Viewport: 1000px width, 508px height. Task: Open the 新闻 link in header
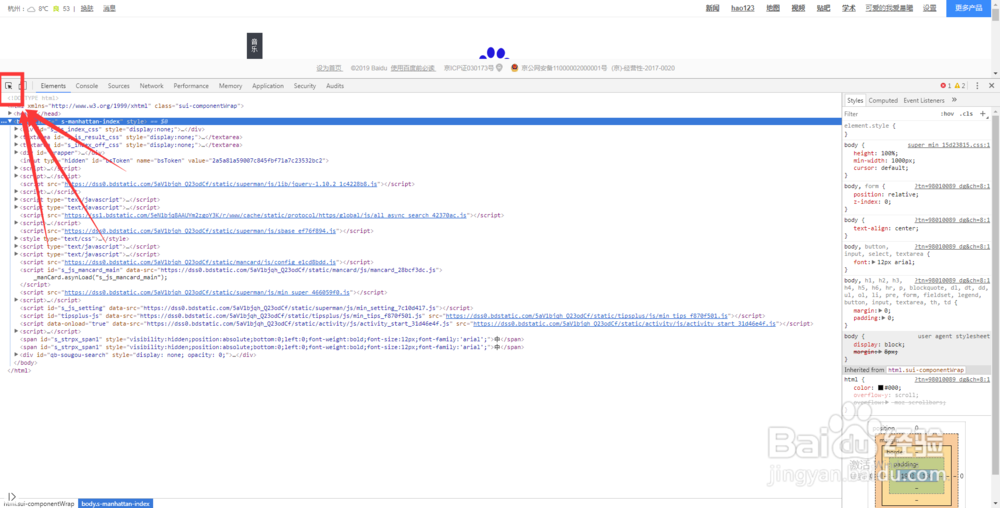click(712, 8)
